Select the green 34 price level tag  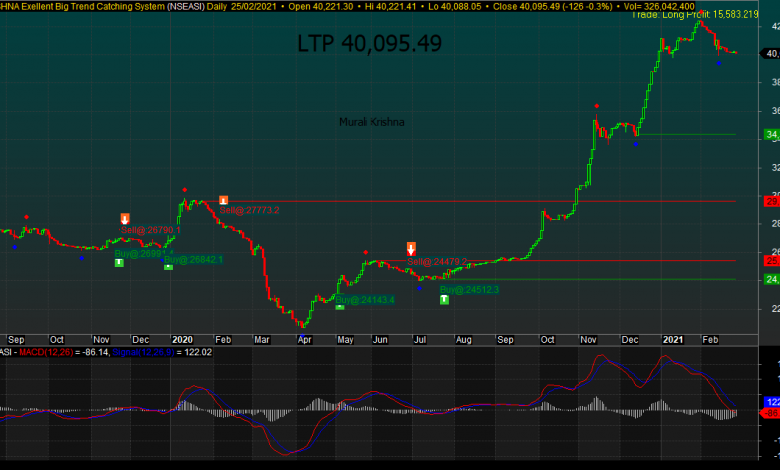(x=772, y=134)
